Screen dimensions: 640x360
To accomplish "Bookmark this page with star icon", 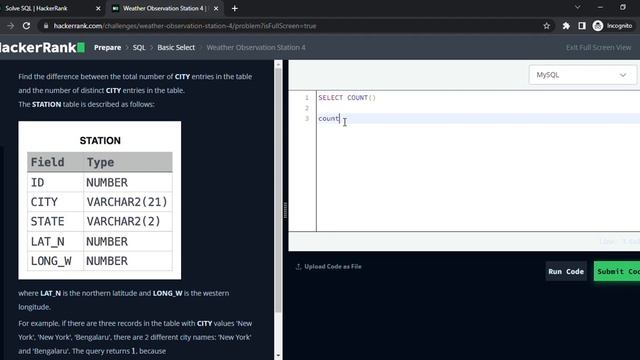I will tap(547, 26).
